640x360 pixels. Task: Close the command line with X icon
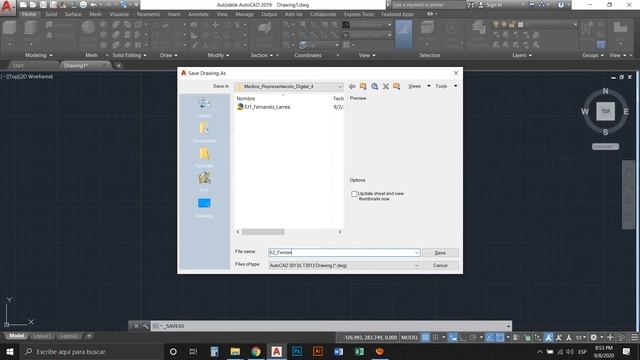point(136,326)
